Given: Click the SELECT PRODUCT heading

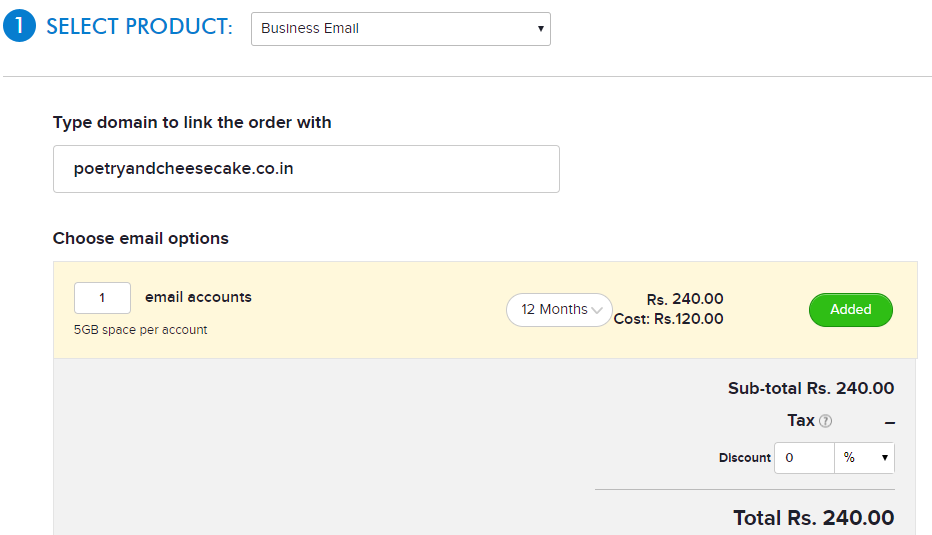Looking at the screenshot, I should click(x=139, y=27).
